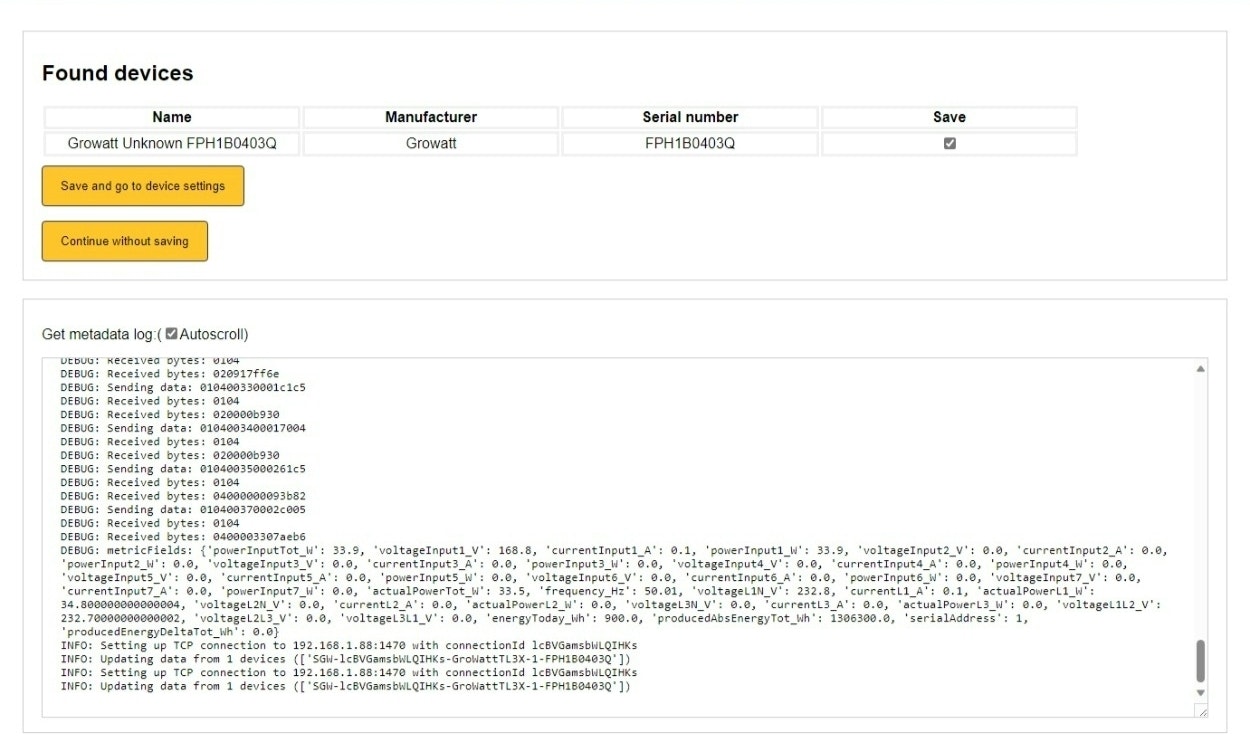Click the Get metadata log label
This screenshot has width=1250, height=750.
pyautogui.click(x=98, y=334)
